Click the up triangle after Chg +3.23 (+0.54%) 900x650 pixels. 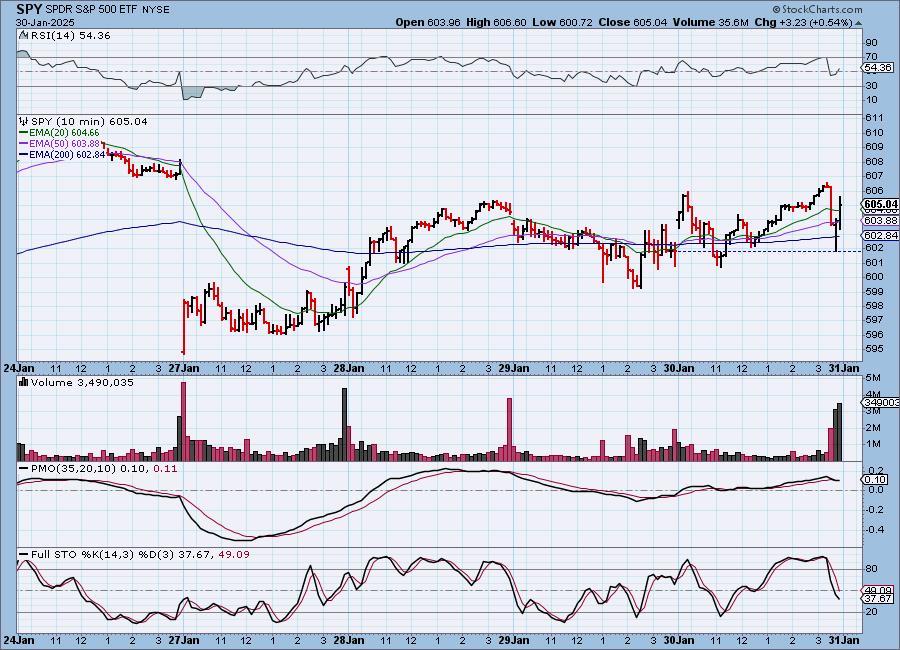[x=858, y=23]
